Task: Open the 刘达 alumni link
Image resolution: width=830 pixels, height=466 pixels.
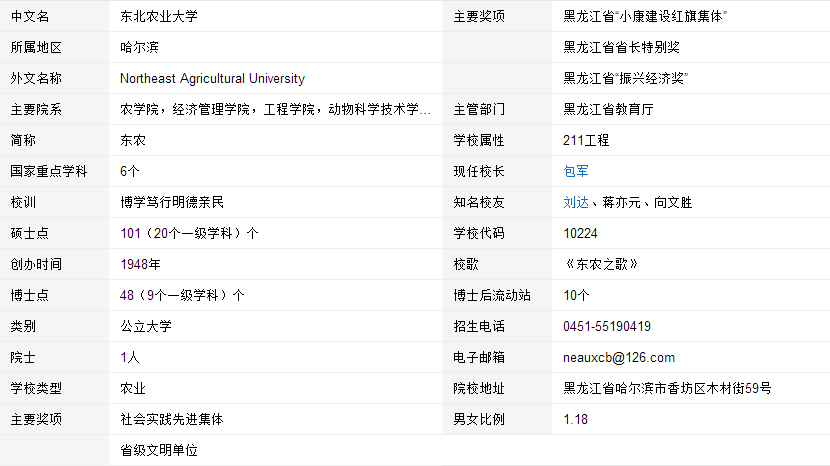Action: [x=576, y=202]
